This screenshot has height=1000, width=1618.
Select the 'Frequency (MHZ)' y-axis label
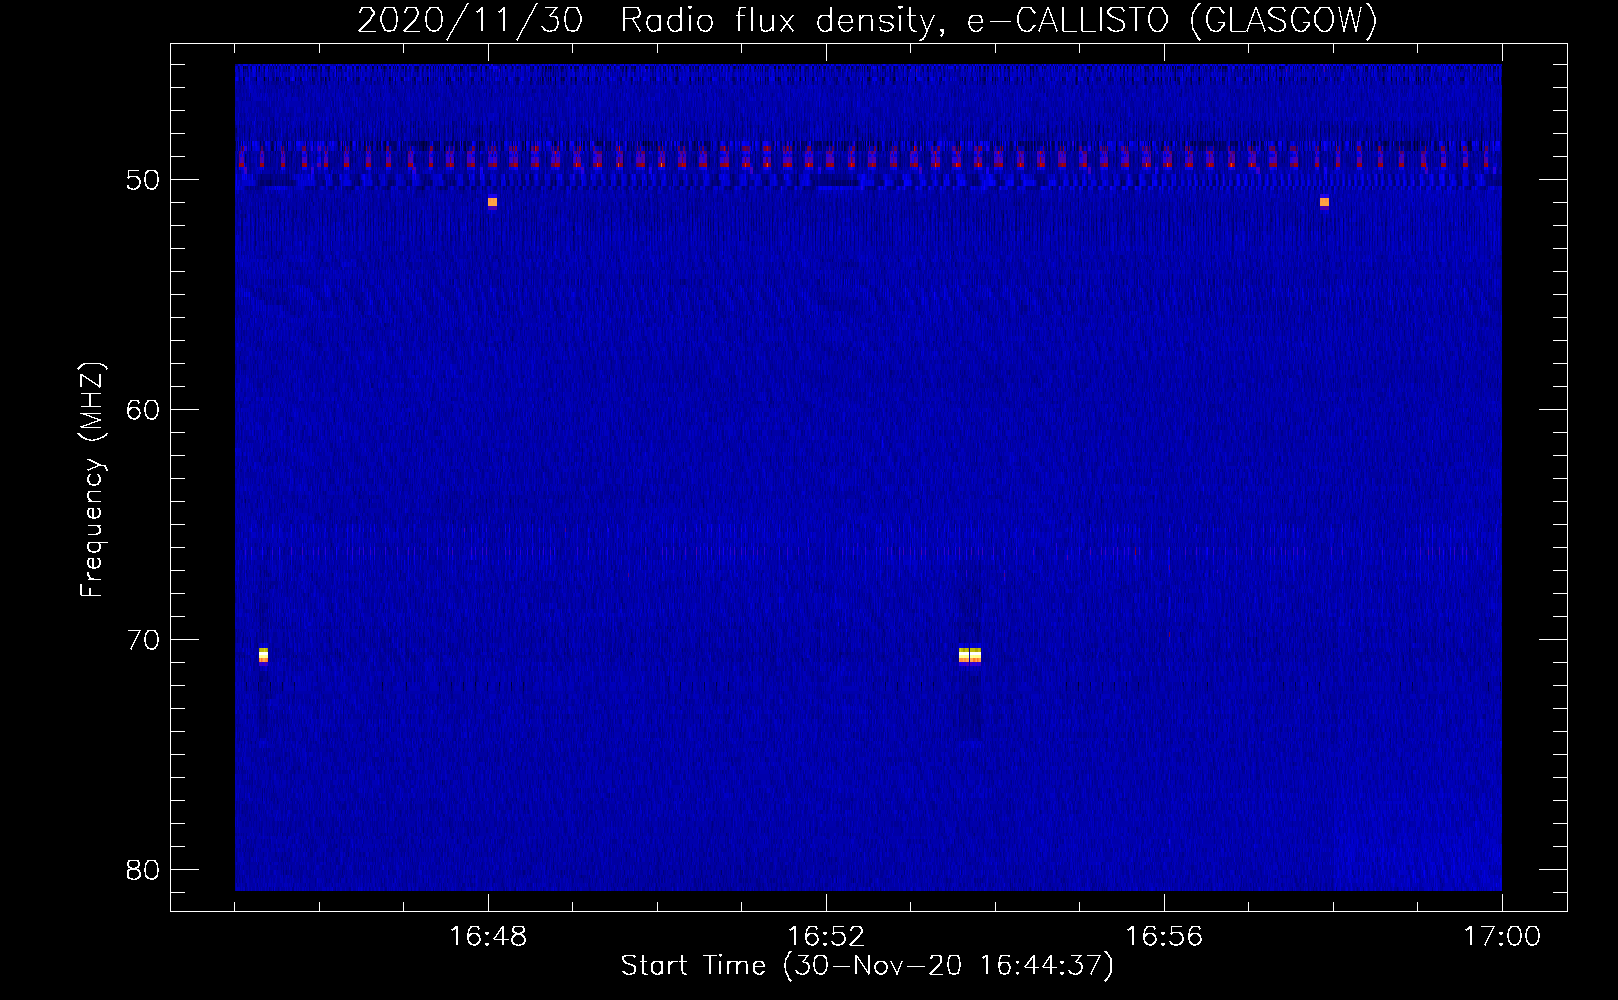[92, 480]
